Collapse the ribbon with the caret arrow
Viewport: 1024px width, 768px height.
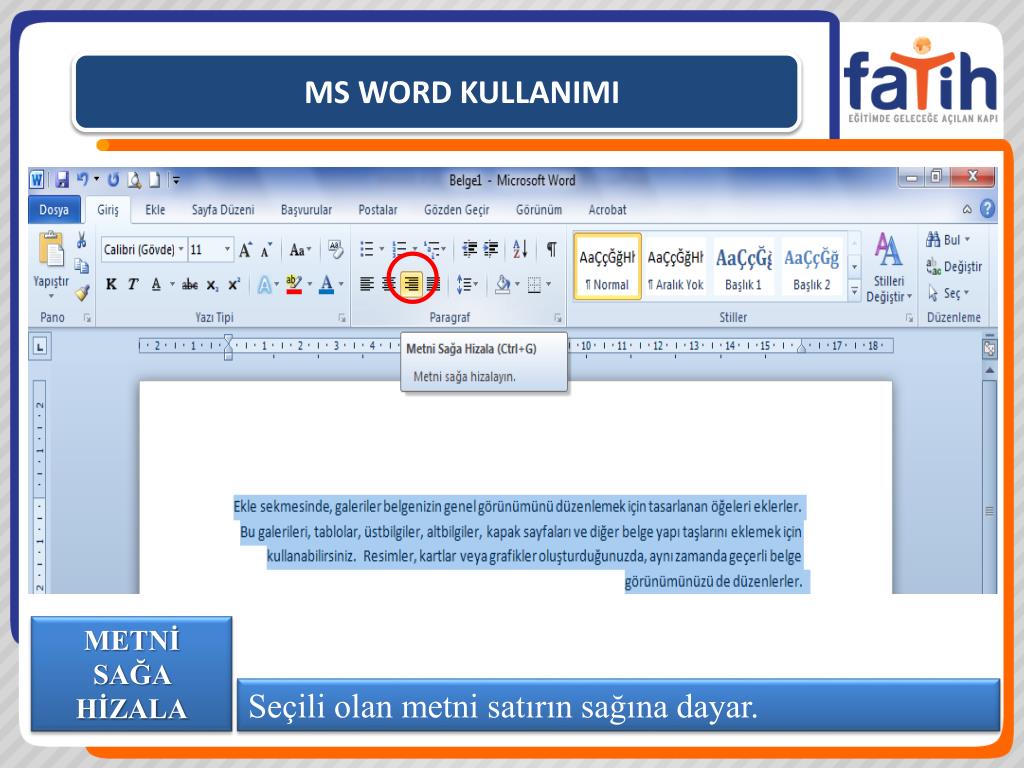(967, 210)
